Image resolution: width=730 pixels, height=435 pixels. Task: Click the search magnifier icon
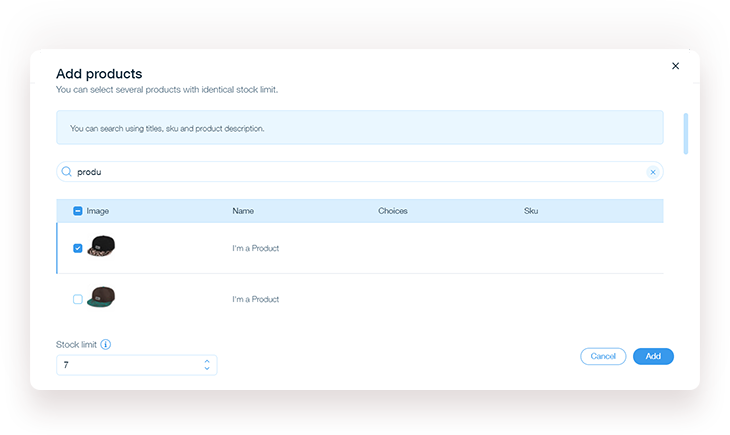(x=67, y=172)
